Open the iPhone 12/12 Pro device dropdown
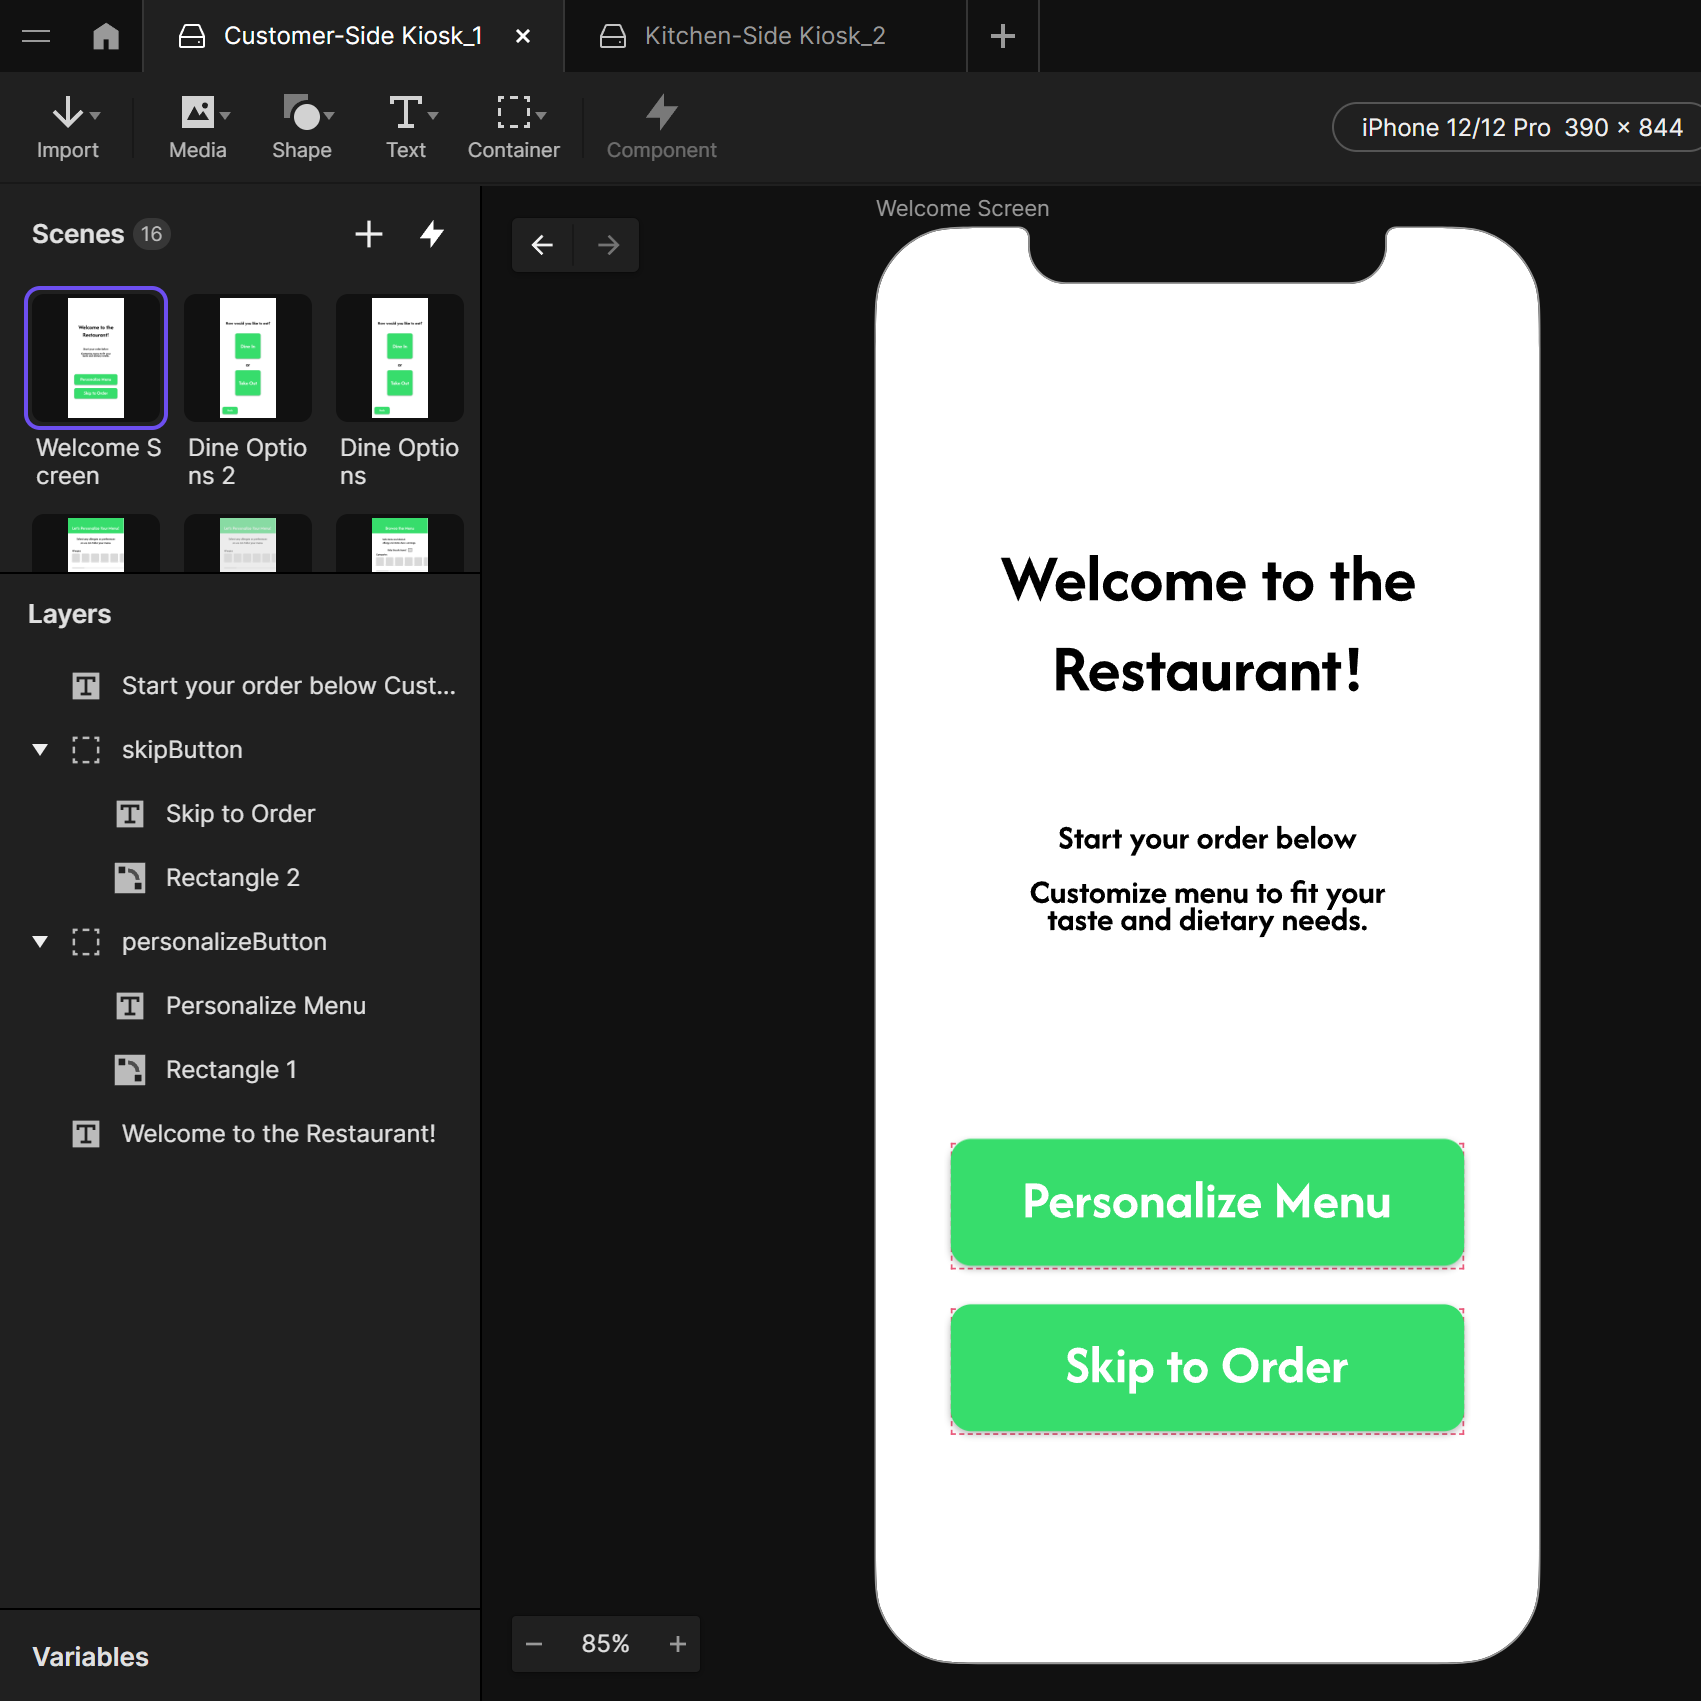1701x1701 pixels. (x=1513, y=127)
